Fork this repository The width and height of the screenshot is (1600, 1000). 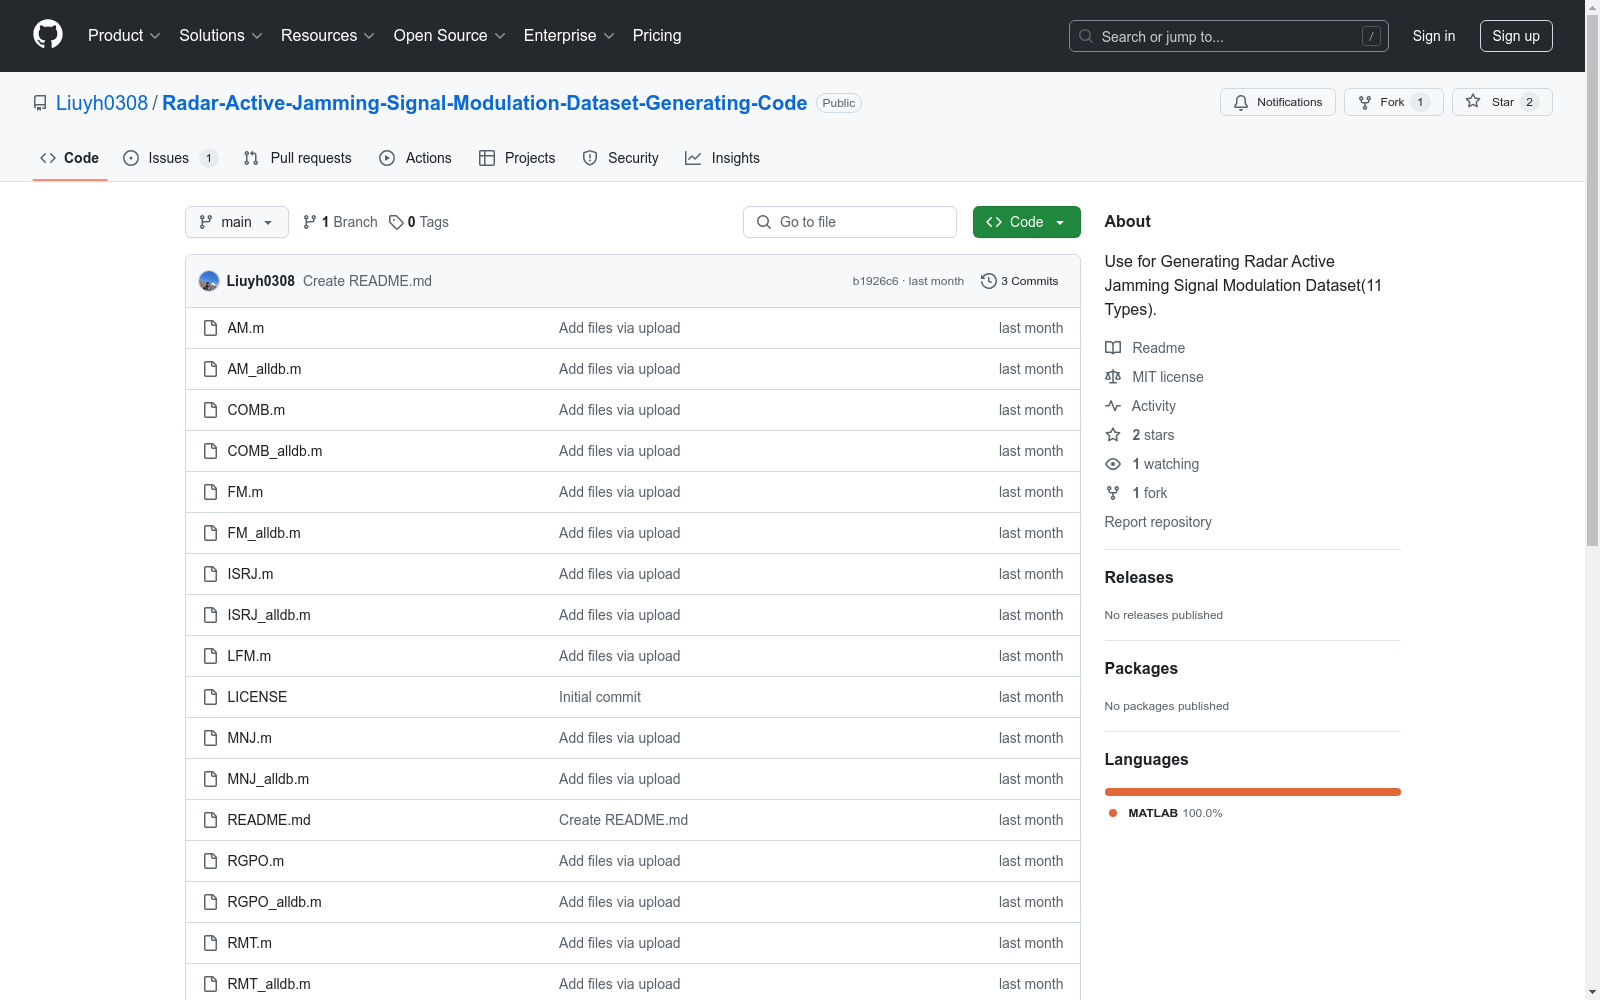tap(1393, 102)
